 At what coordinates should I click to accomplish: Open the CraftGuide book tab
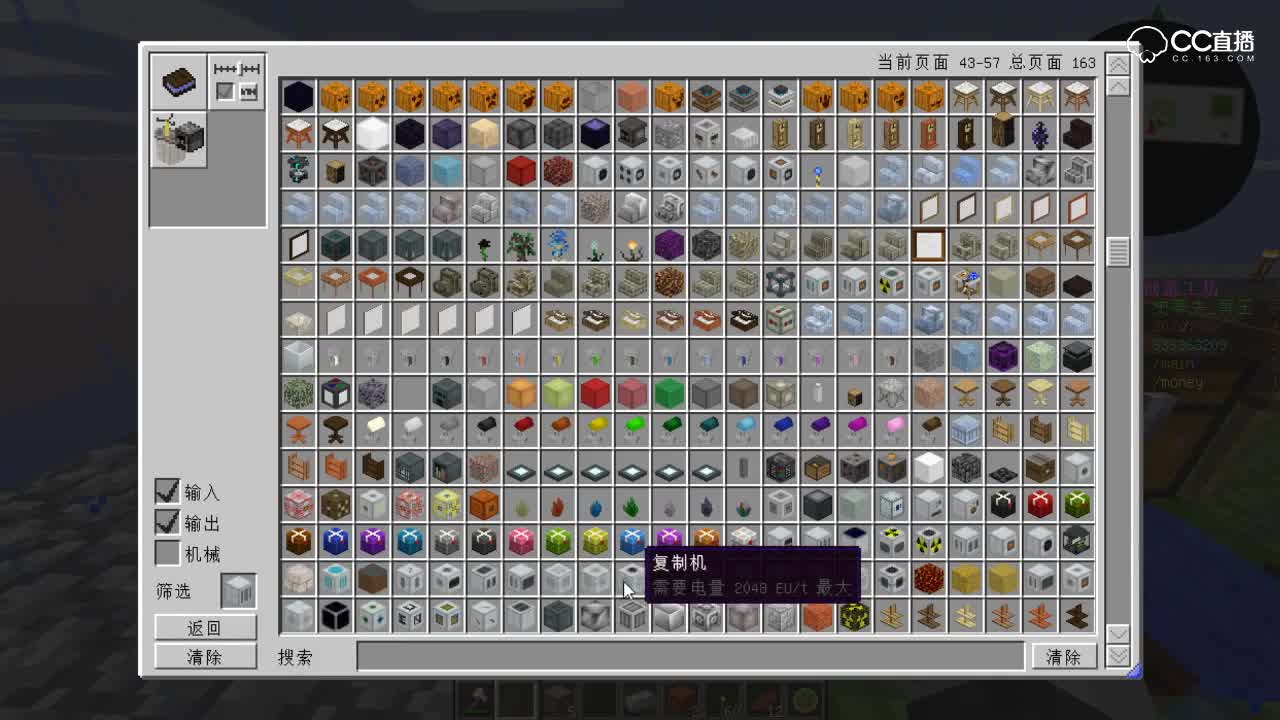[178, 81]
